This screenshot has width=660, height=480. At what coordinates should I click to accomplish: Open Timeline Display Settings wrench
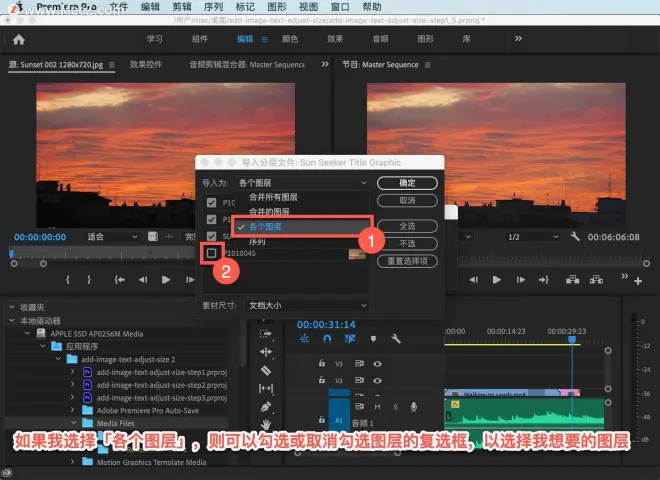click(396, 339)
